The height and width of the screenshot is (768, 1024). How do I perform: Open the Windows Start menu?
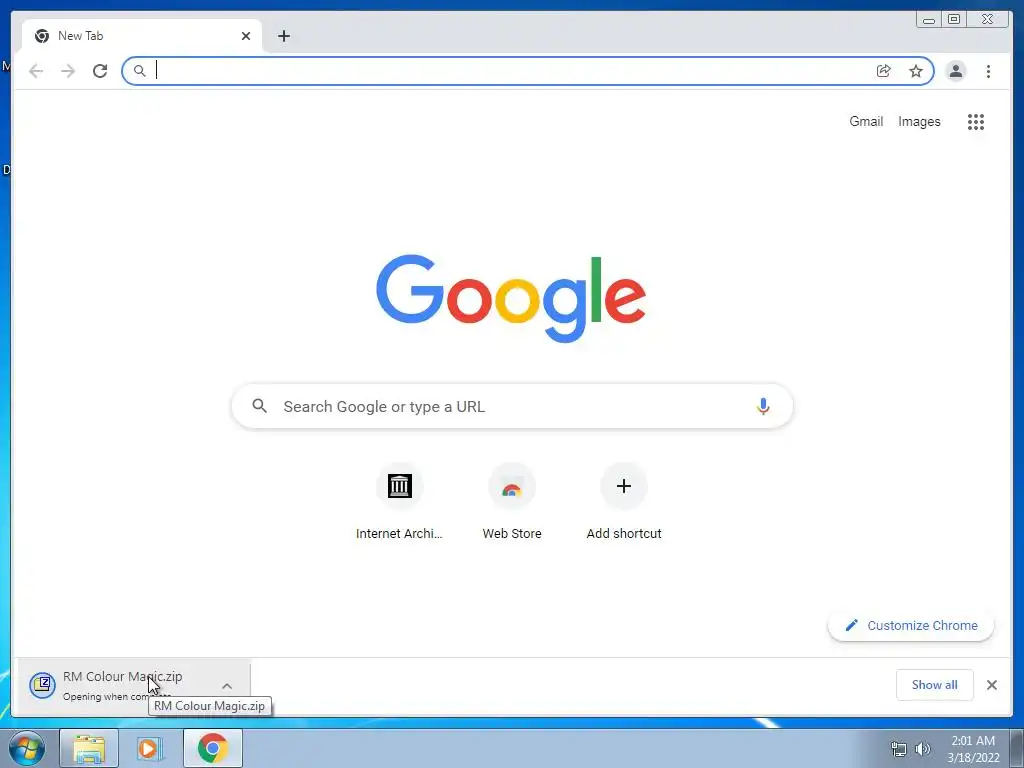coord(27,748)
